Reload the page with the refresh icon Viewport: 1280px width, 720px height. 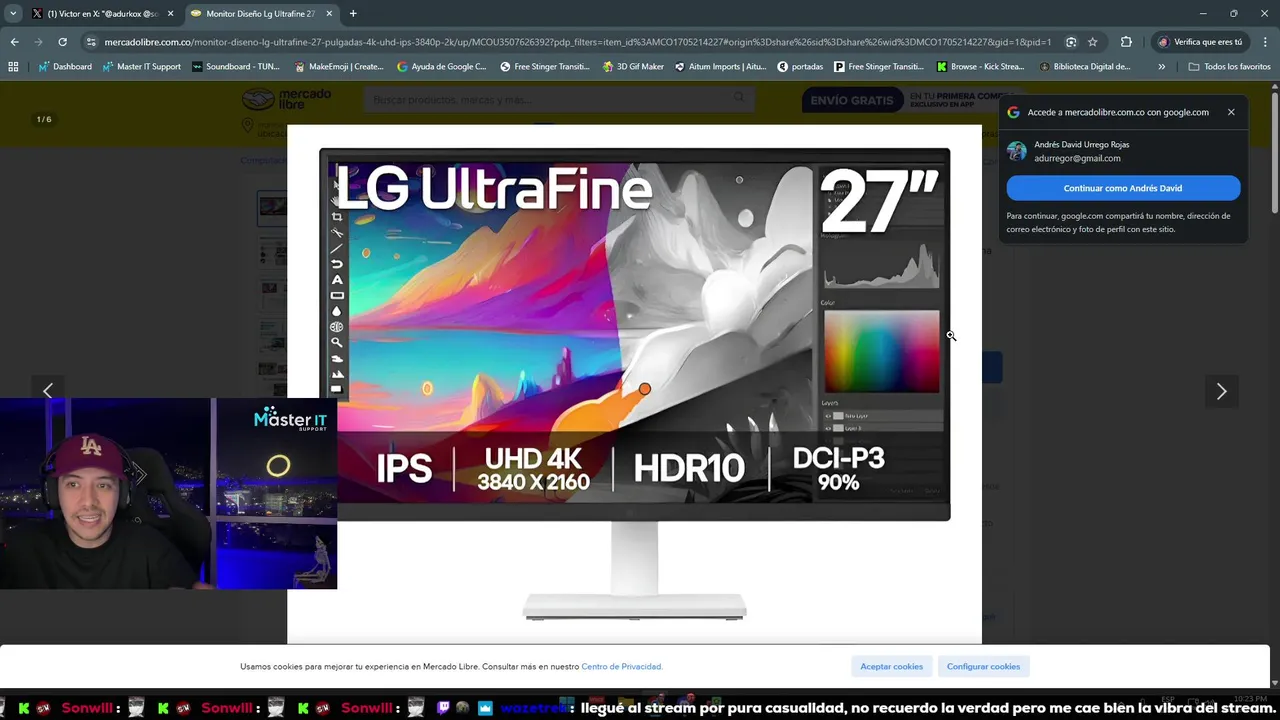62,42
